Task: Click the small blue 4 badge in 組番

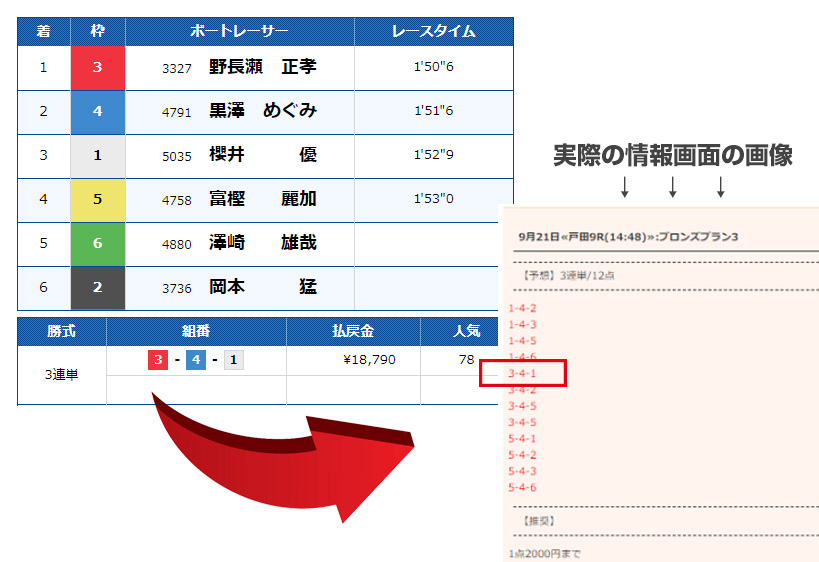Action: (196, 360)
